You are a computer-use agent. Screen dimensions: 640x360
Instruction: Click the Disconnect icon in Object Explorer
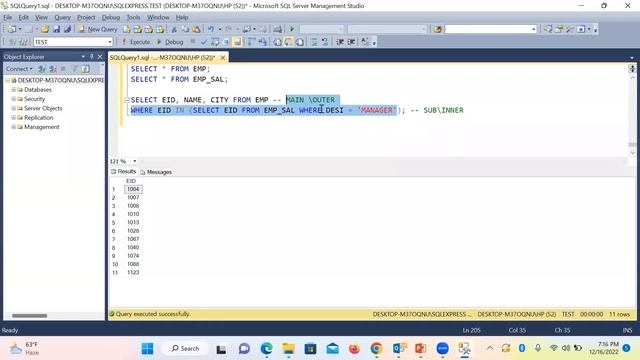[x=53, y=69]
